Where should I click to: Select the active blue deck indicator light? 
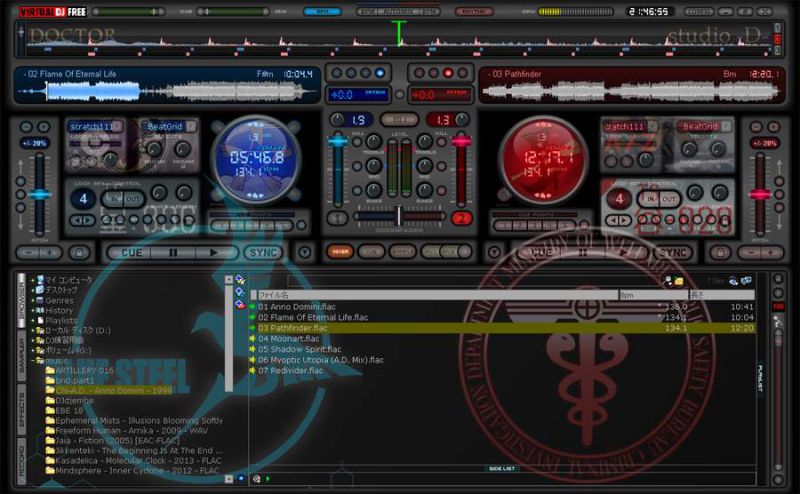(380, 73)
